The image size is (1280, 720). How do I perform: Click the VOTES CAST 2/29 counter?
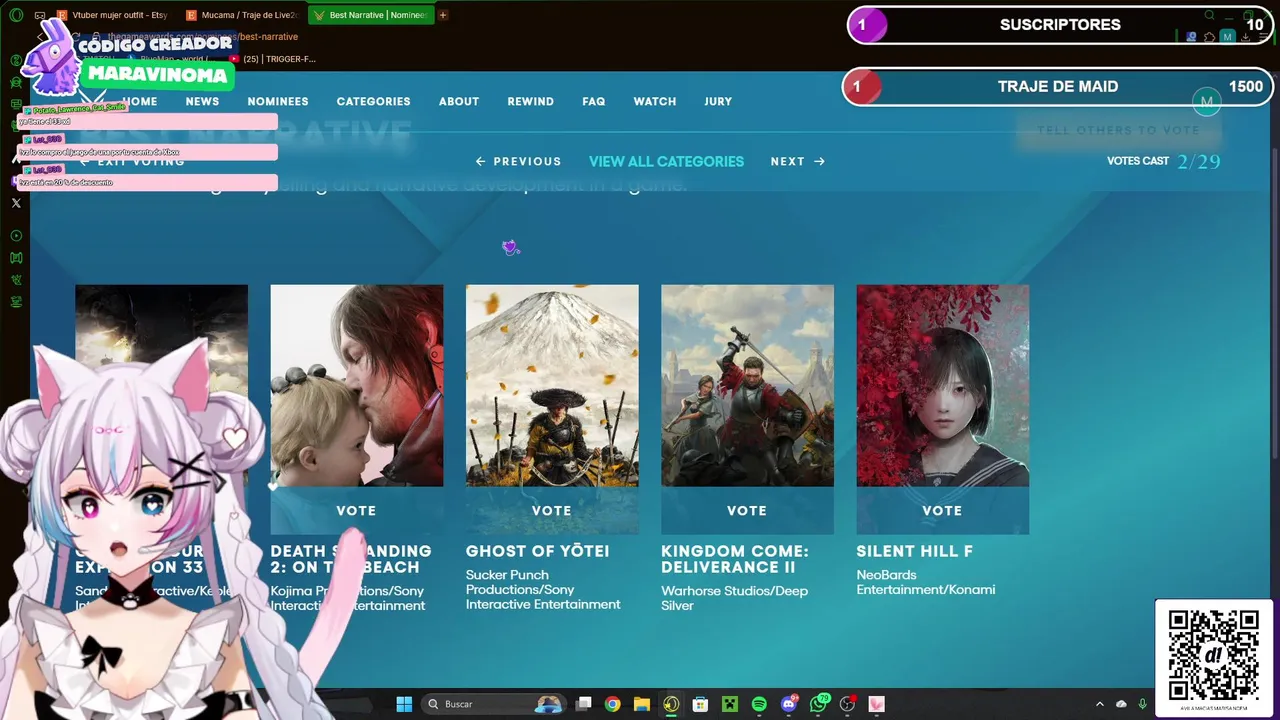(x=1163, y=161)
